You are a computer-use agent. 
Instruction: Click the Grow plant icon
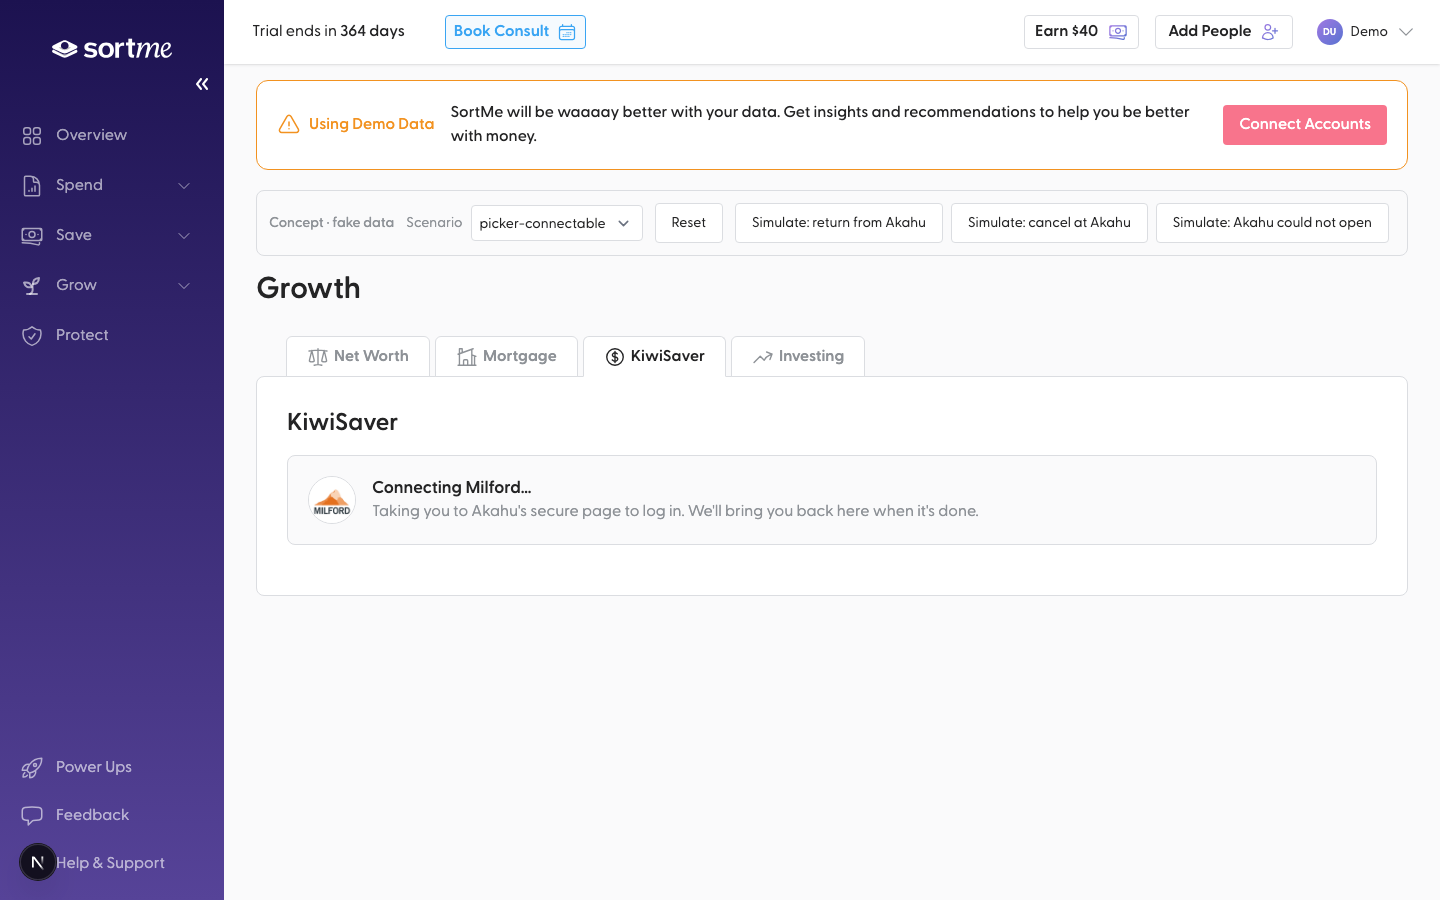[32, 285]
